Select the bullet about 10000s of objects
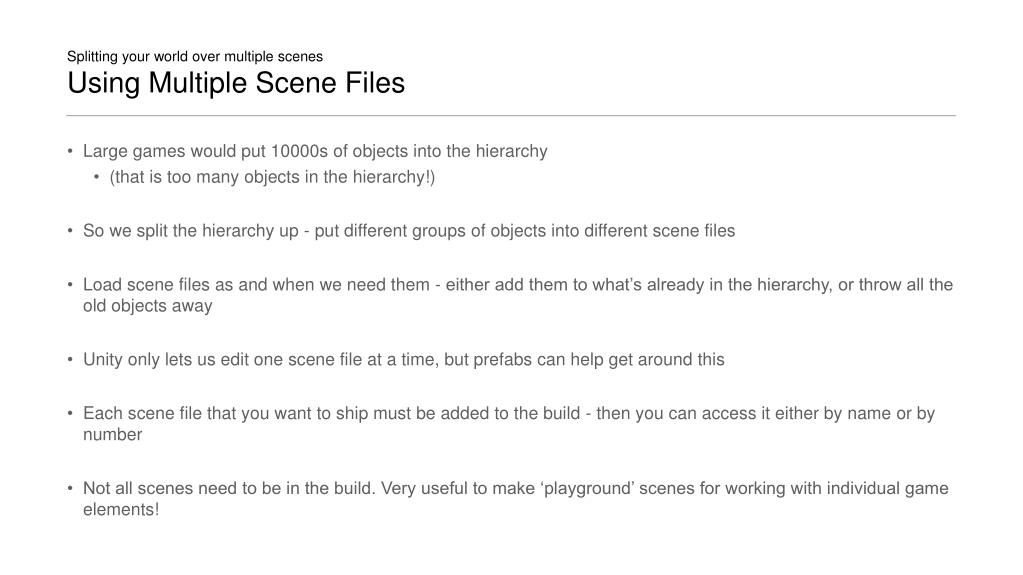 click(x=314, y=151)
